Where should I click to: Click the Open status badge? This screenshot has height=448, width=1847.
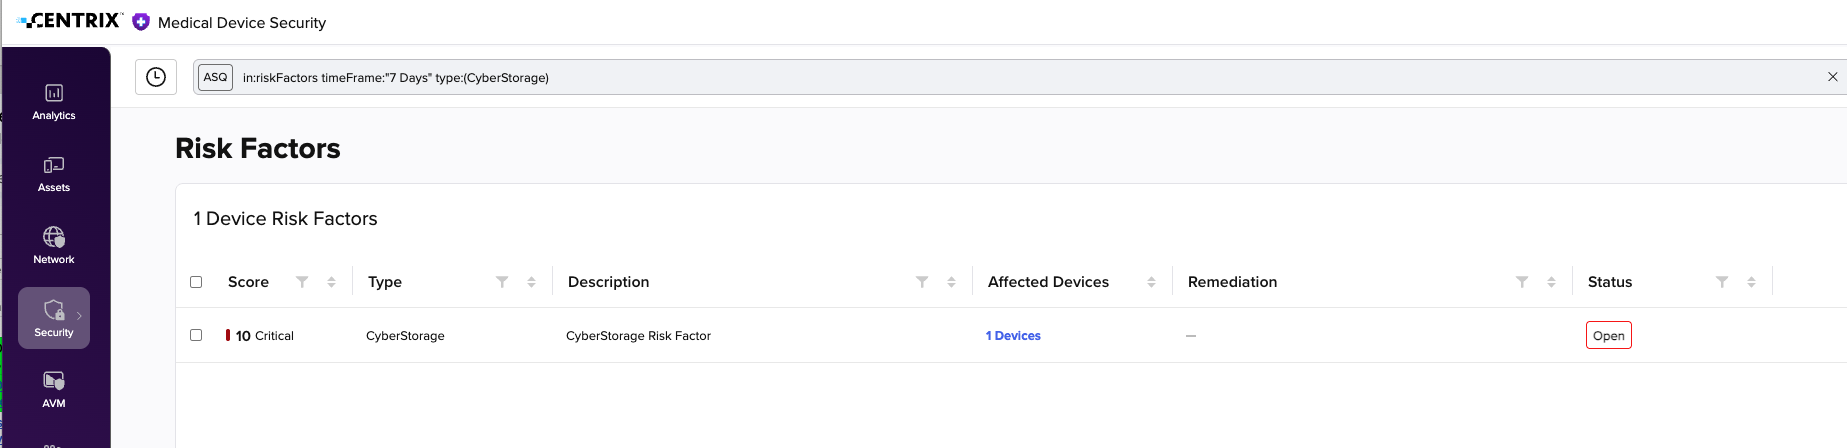[x=1608, y=335]
